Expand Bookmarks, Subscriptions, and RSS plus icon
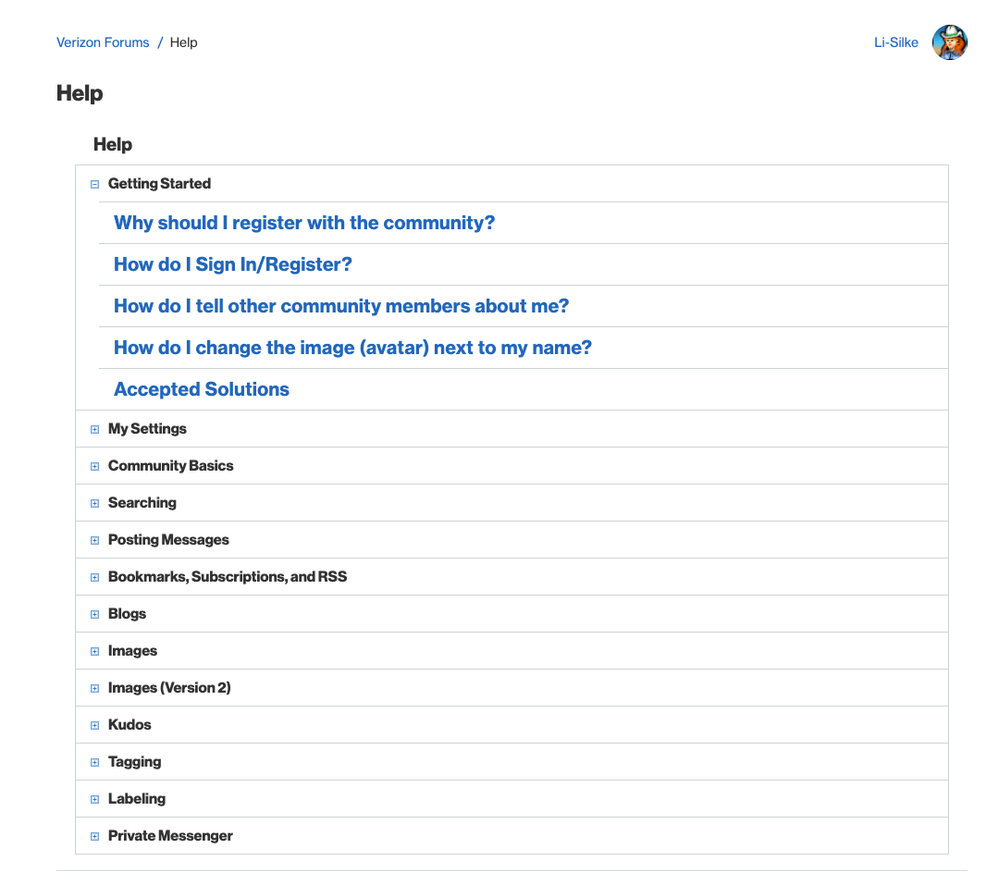 click(x=95, y=577)
